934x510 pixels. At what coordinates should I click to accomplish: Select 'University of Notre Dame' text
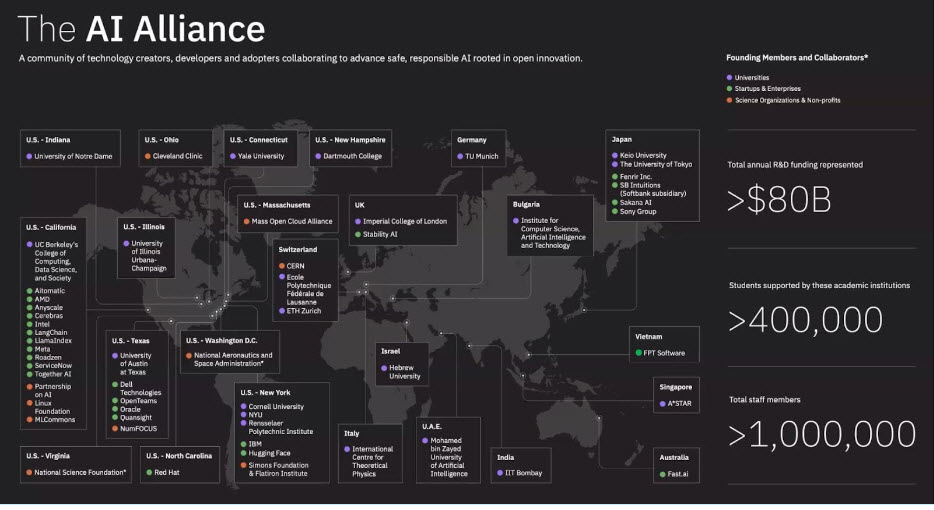coord(73,156)
